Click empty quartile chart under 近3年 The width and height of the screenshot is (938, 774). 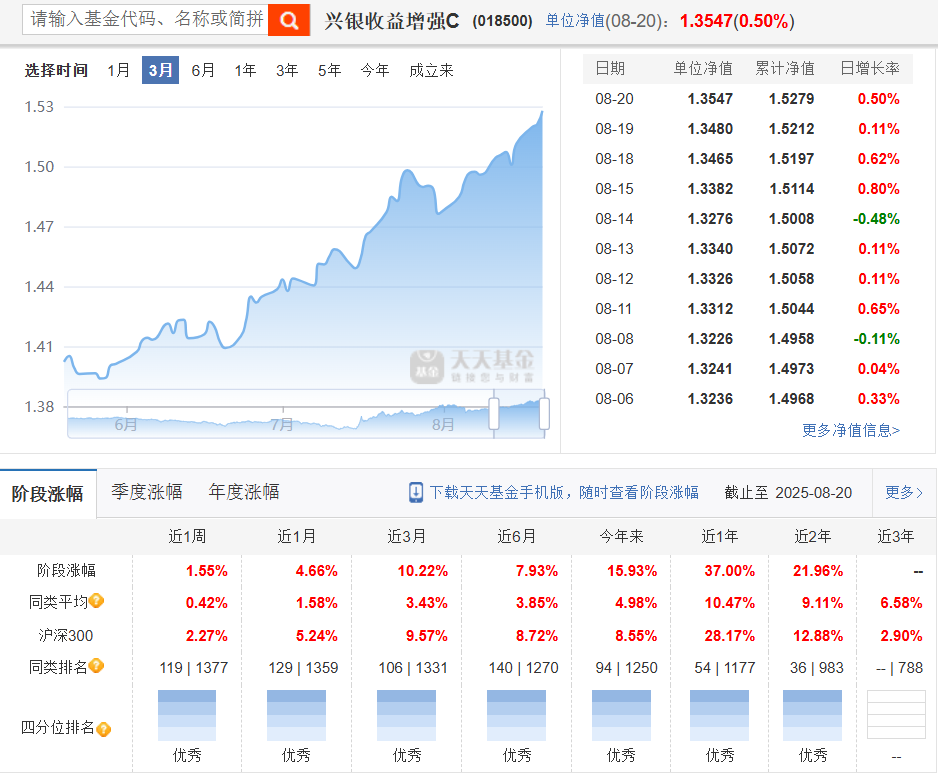(x=896, y=715)
